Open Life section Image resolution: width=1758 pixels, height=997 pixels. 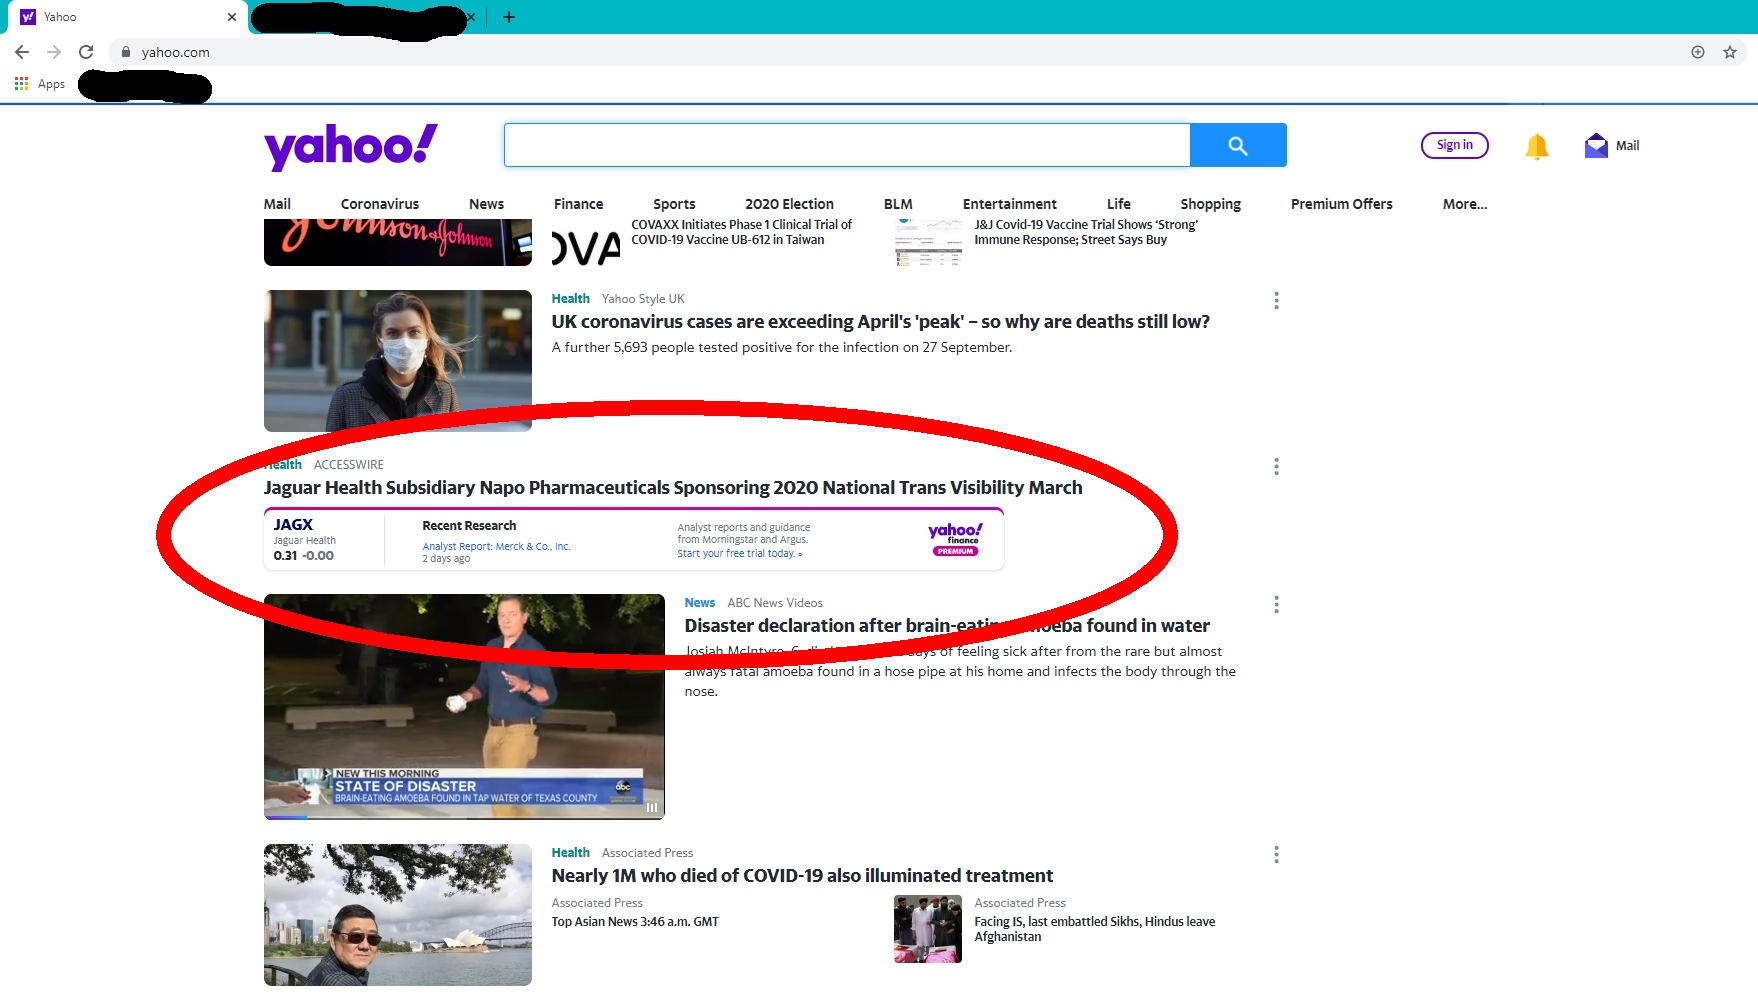point(1119,204)
